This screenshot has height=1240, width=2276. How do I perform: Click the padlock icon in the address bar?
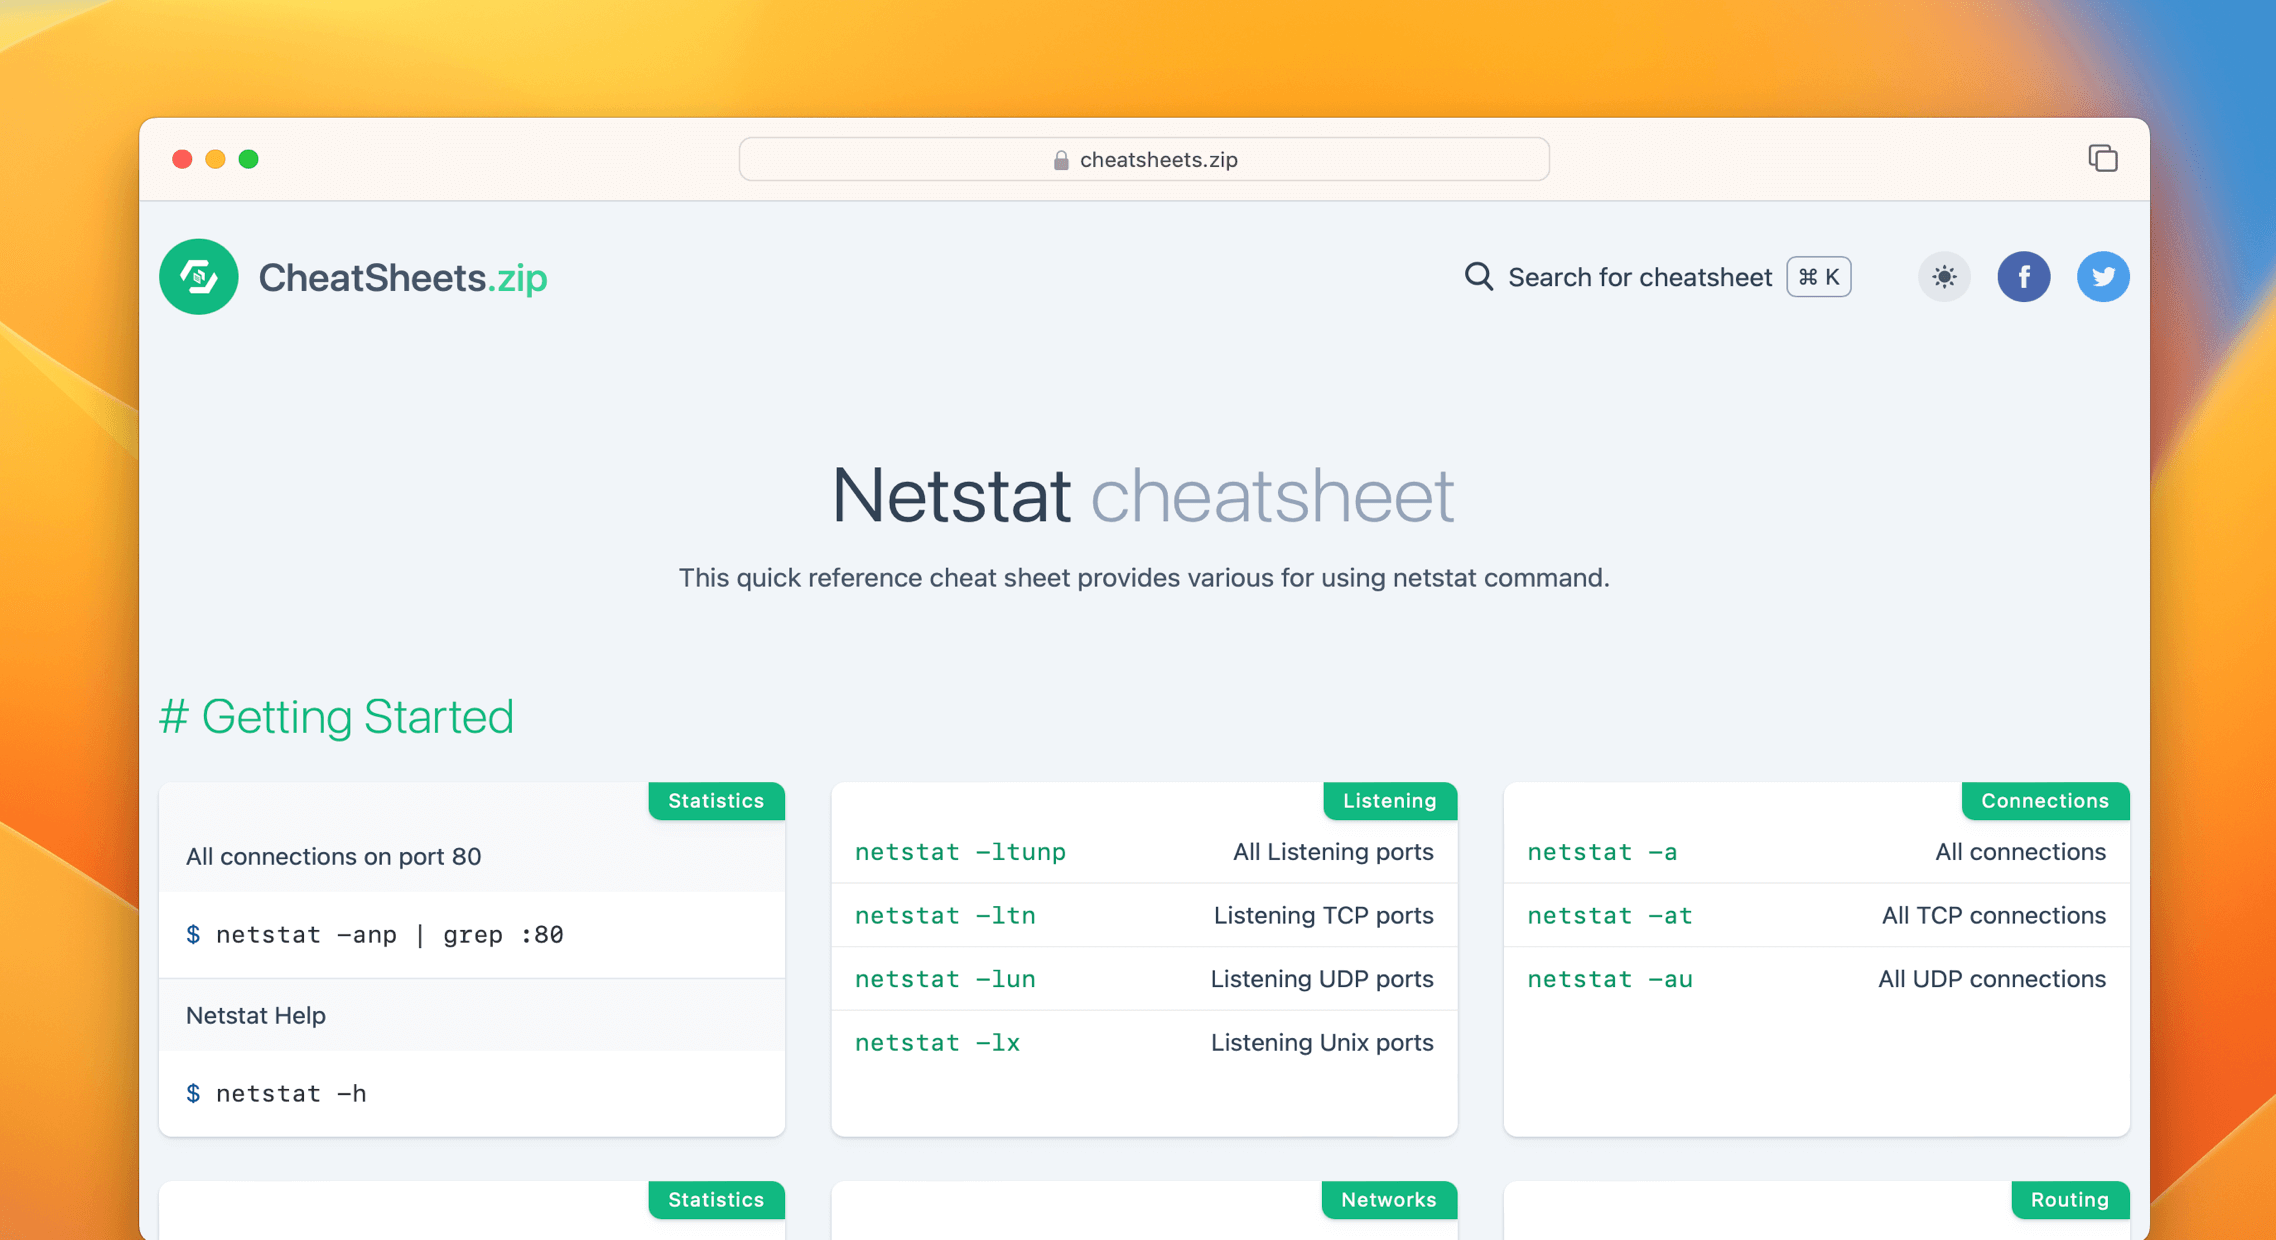click(x=1060, y=159)
